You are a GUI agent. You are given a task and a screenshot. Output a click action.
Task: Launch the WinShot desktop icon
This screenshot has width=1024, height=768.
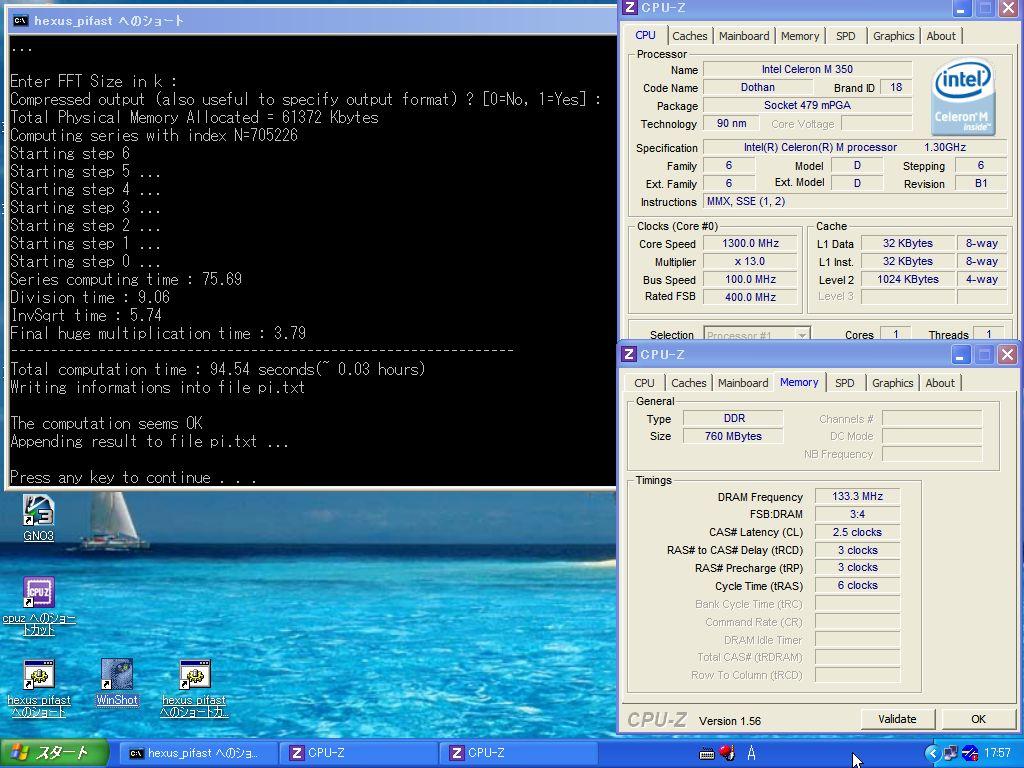(117, 682)
